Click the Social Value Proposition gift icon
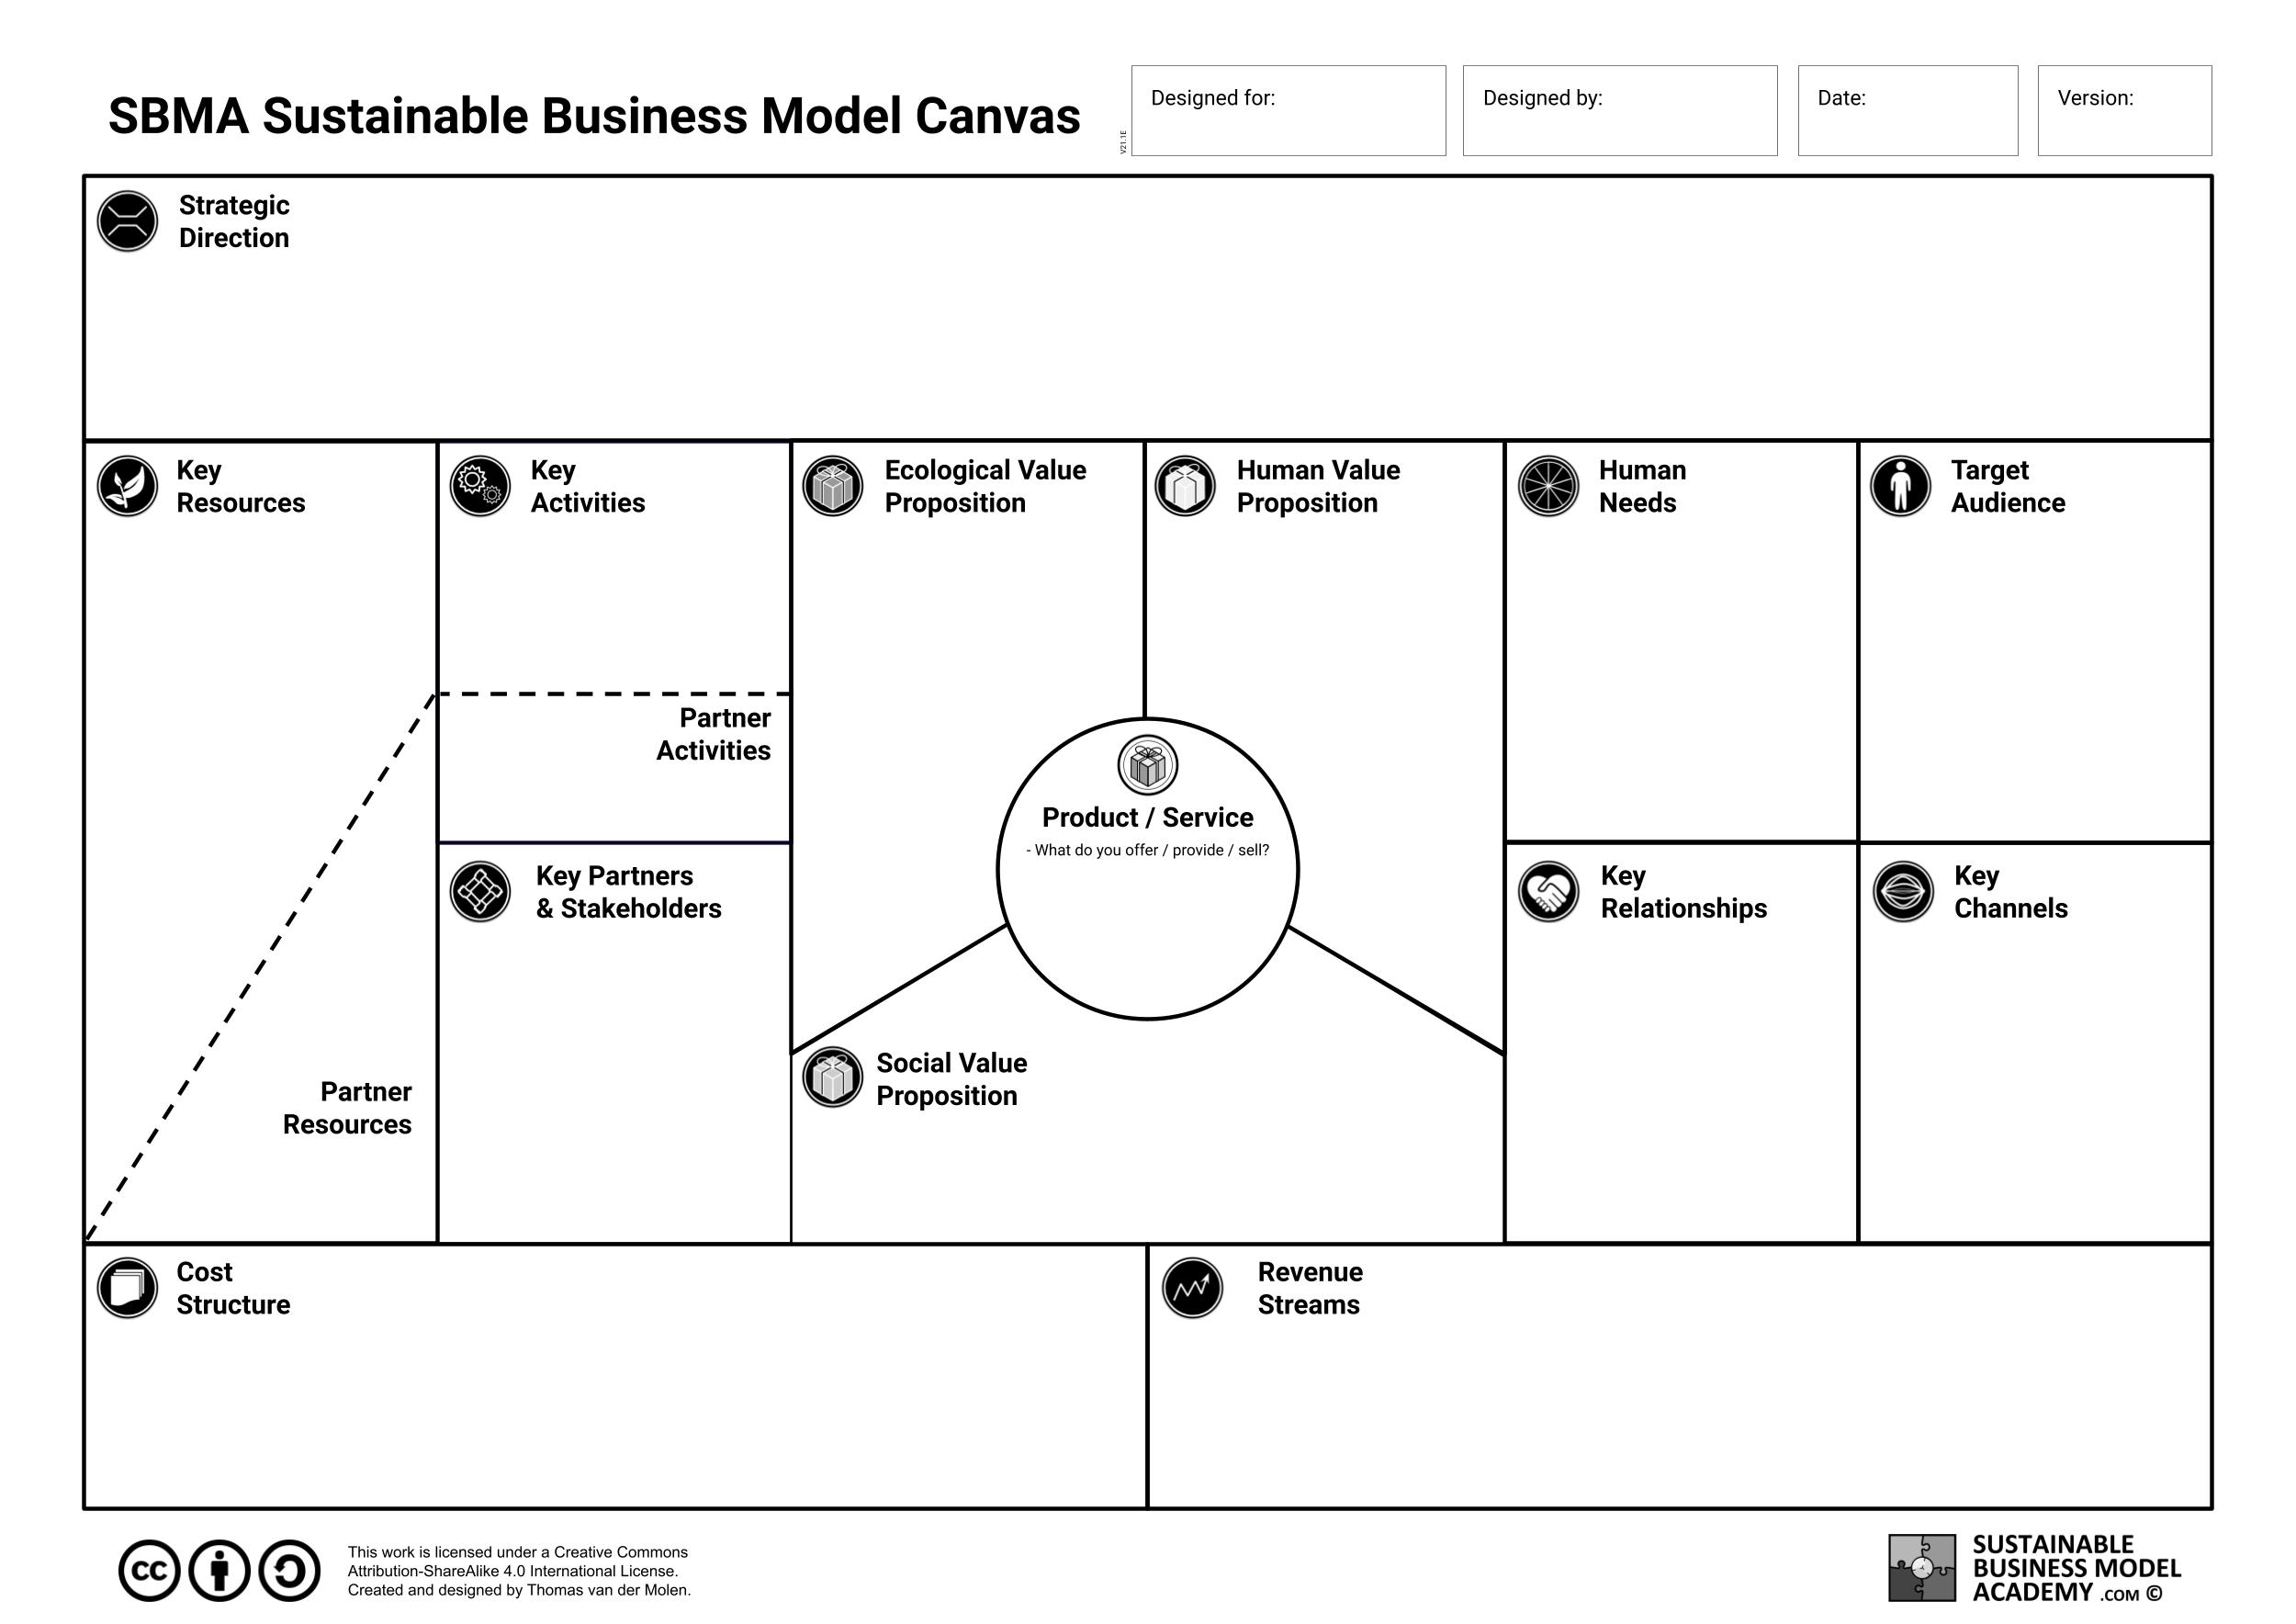This screenshot has width=2296, height=1624. (832, 1077)
